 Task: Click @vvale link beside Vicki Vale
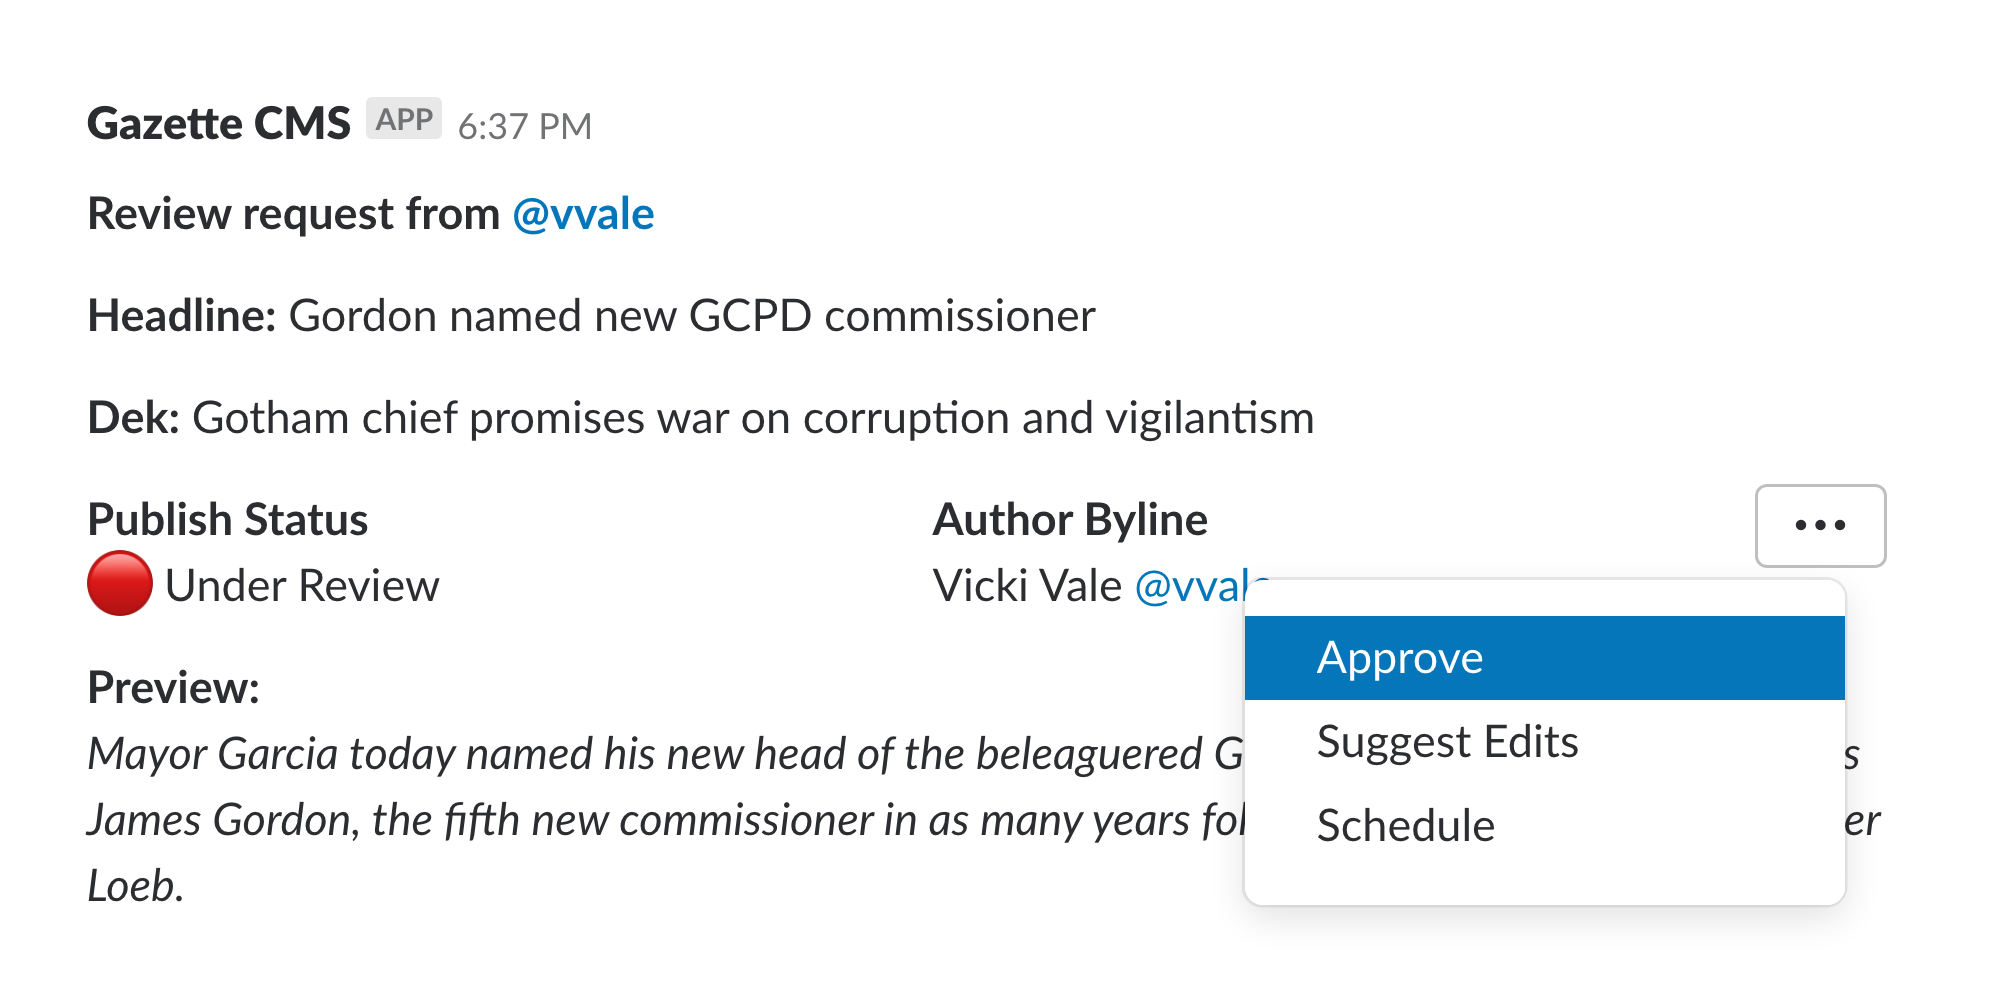tap(1190, 586)
